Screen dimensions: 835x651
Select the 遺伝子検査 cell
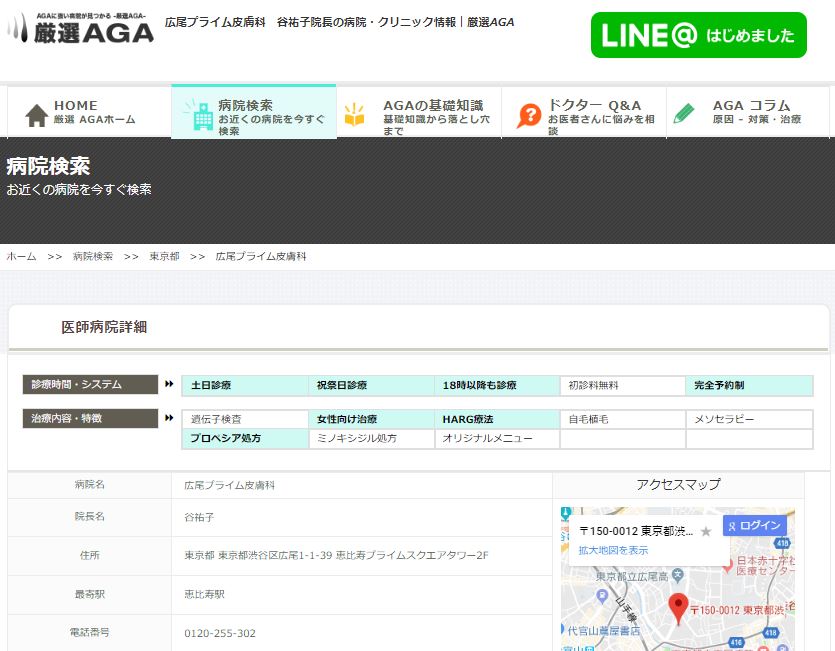point(245,419)
